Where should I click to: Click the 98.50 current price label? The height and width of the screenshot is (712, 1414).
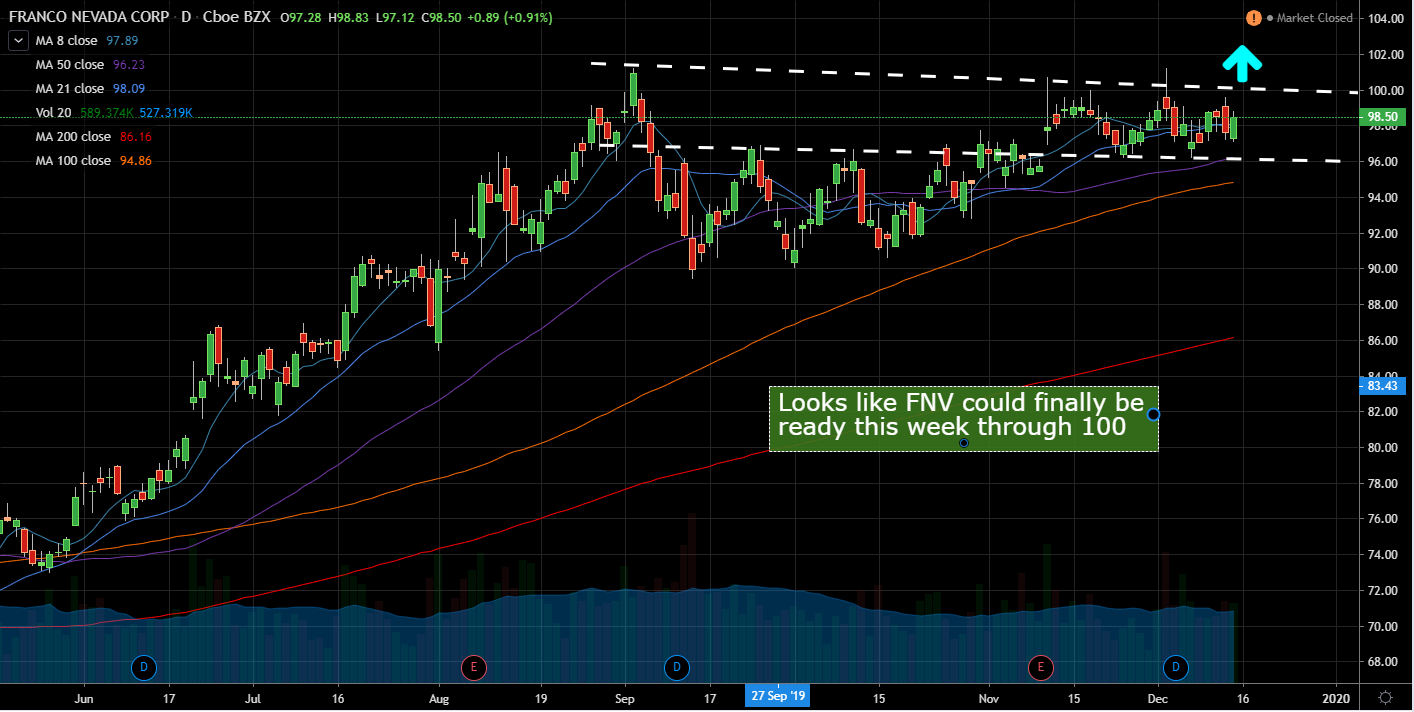click(1385, 117)
